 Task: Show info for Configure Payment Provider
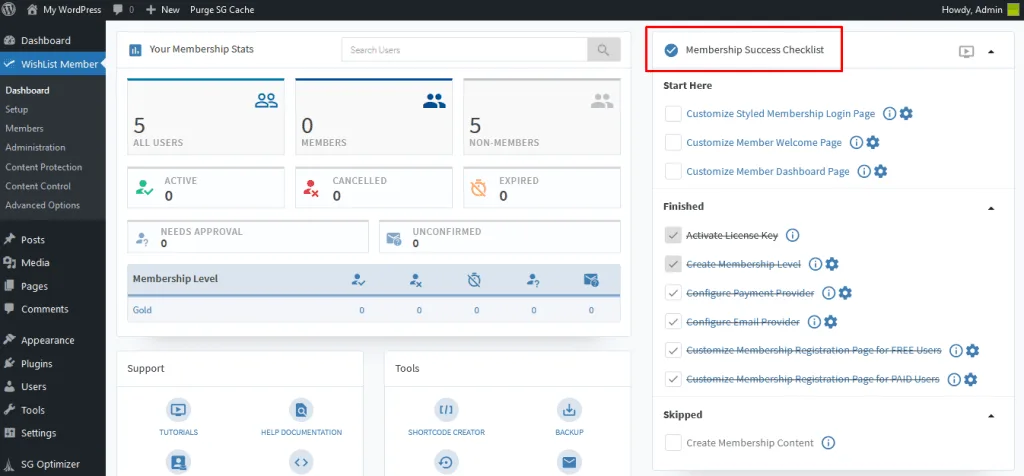[829, 293]
